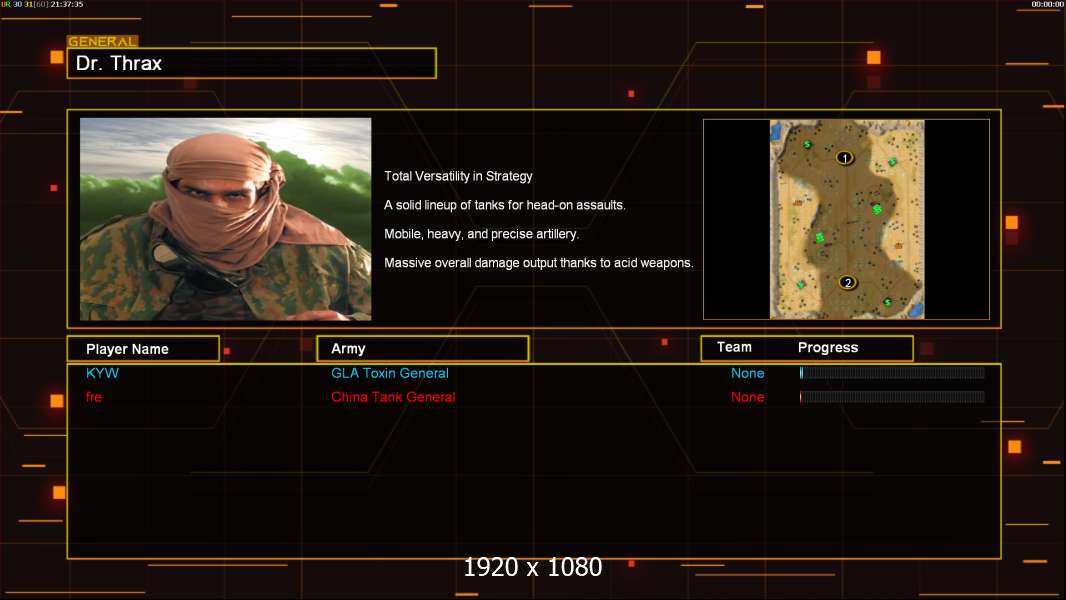Viewport: 1066px width, 600px height.
Task: Click the GENERAL label above the name
Action: (103, 41)
